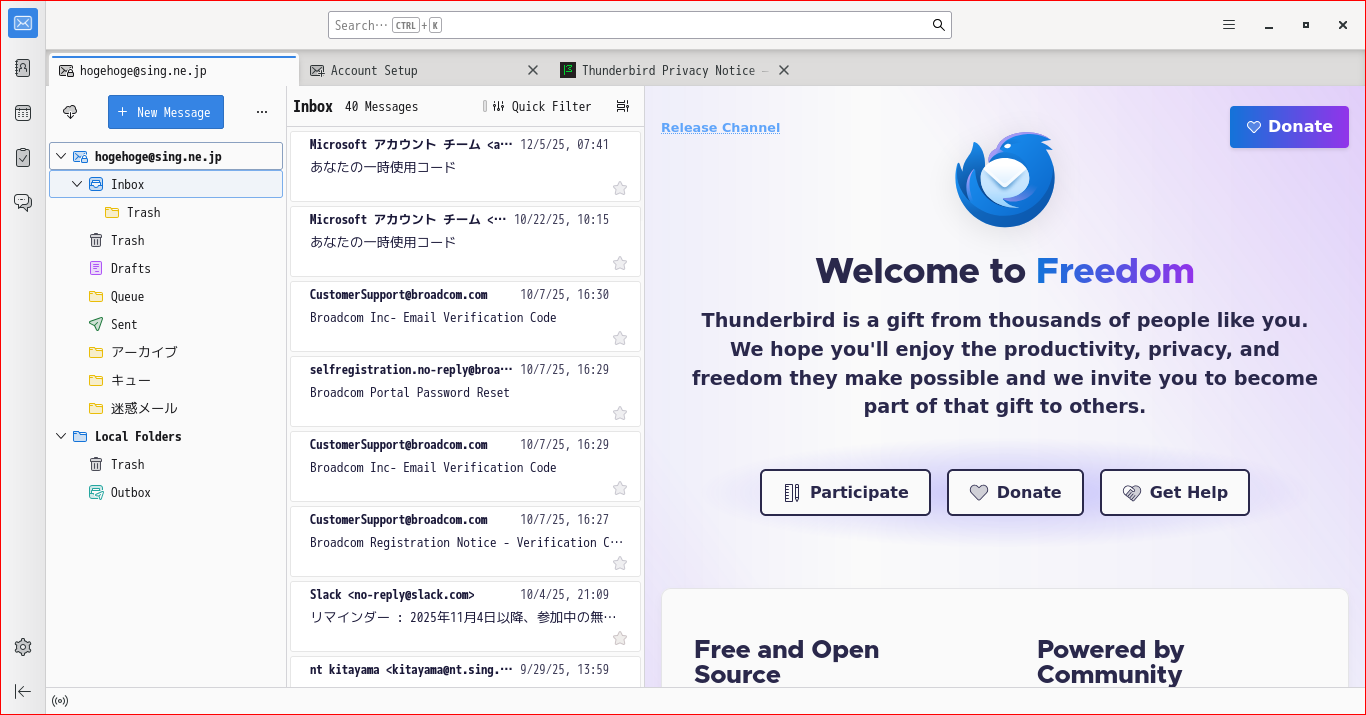The image size is (1366, 715).
Task: Click the top-right Donate button
Action: (1289, 127)
